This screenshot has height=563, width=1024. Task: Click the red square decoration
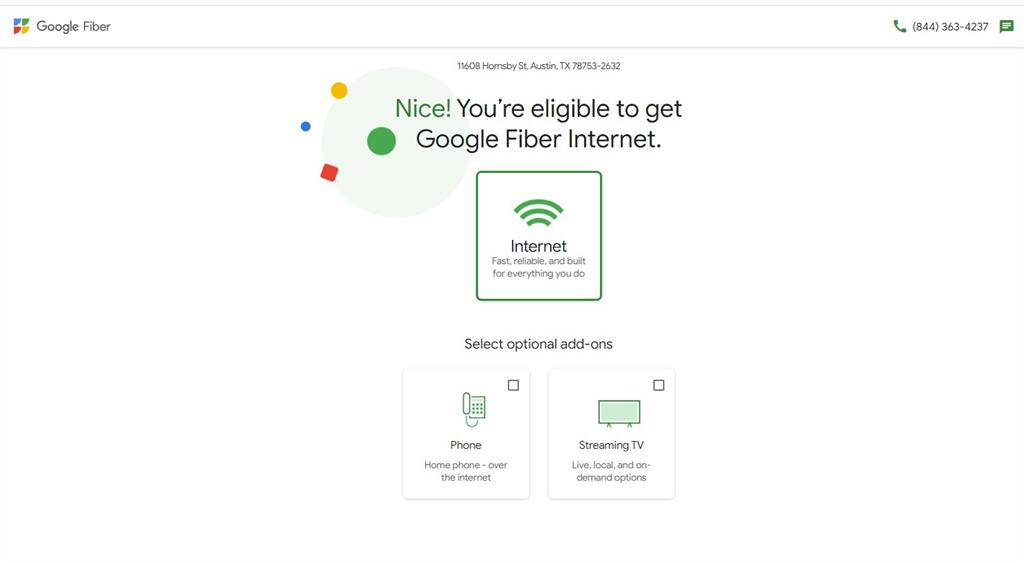pos(329,172)
